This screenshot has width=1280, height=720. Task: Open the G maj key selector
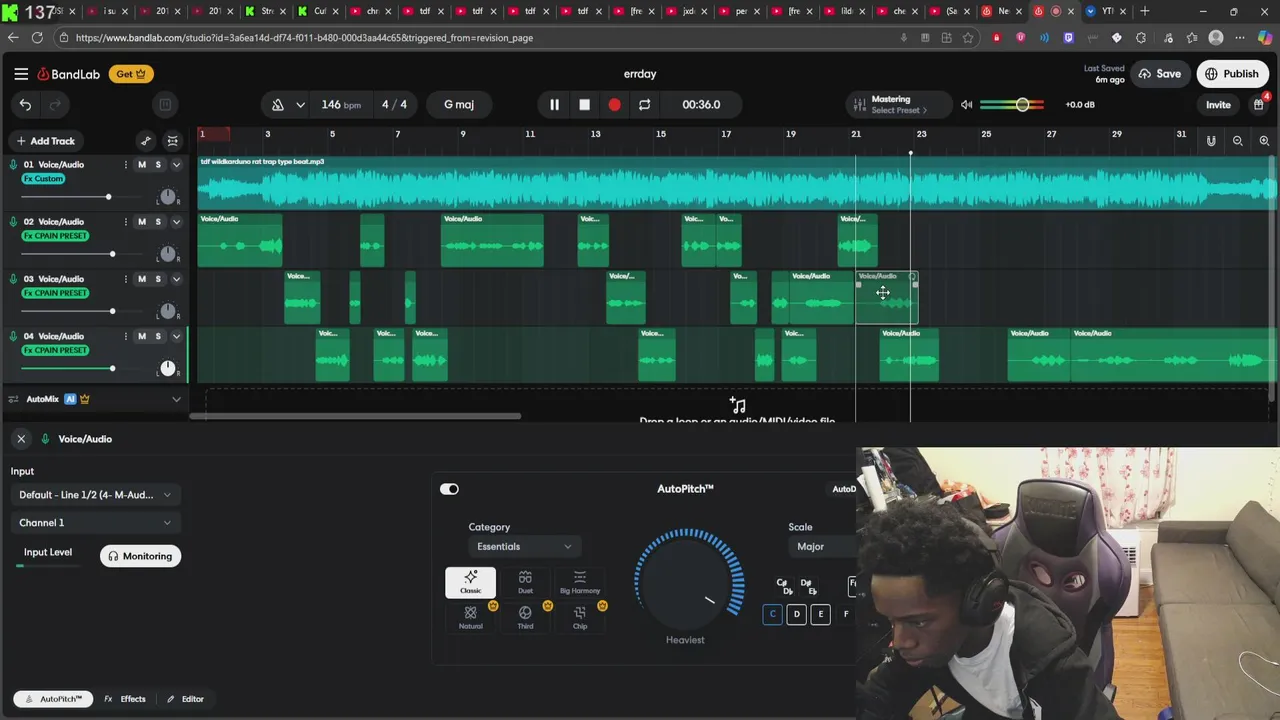pyautogui.click(x=459, y=104)
